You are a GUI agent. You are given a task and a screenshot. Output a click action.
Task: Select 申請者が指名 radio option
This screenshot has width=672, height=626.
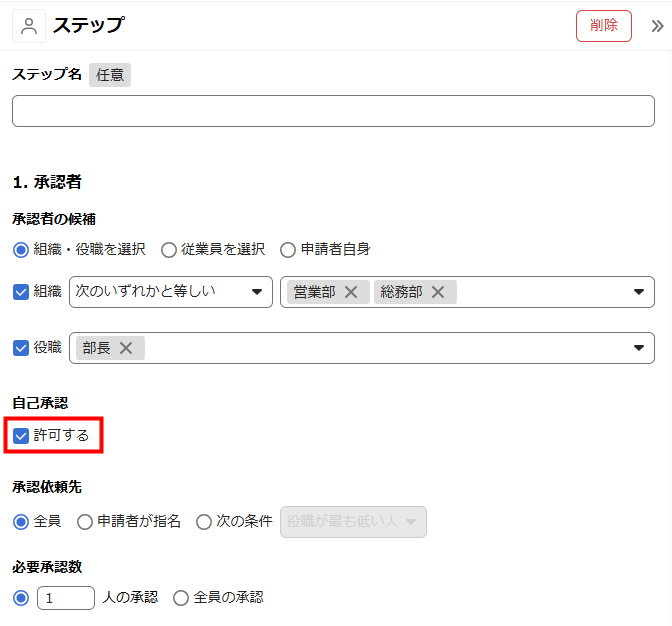click(x=85, y=521)
